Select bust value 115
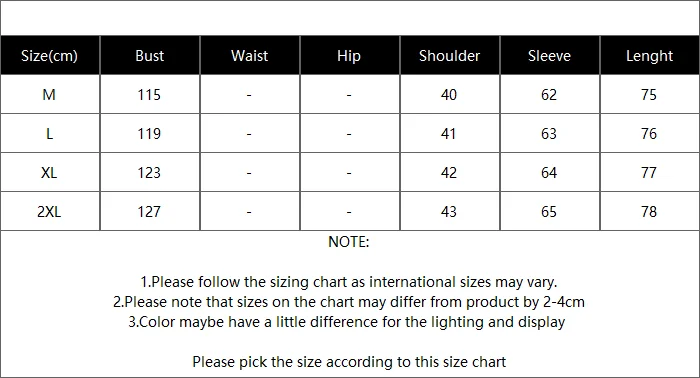 [149, 95]
